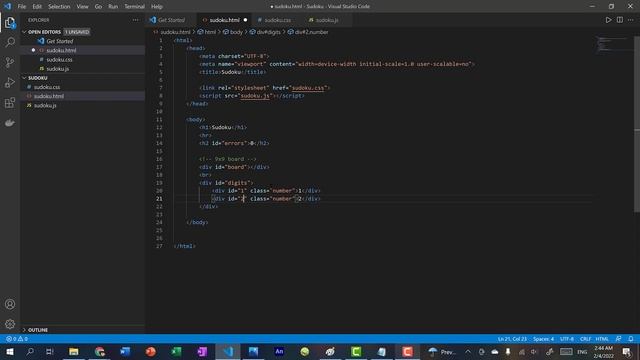Change encoding via UTF-8 status item
This screenshot has width=640, height=360.
[x=567, y=339]
